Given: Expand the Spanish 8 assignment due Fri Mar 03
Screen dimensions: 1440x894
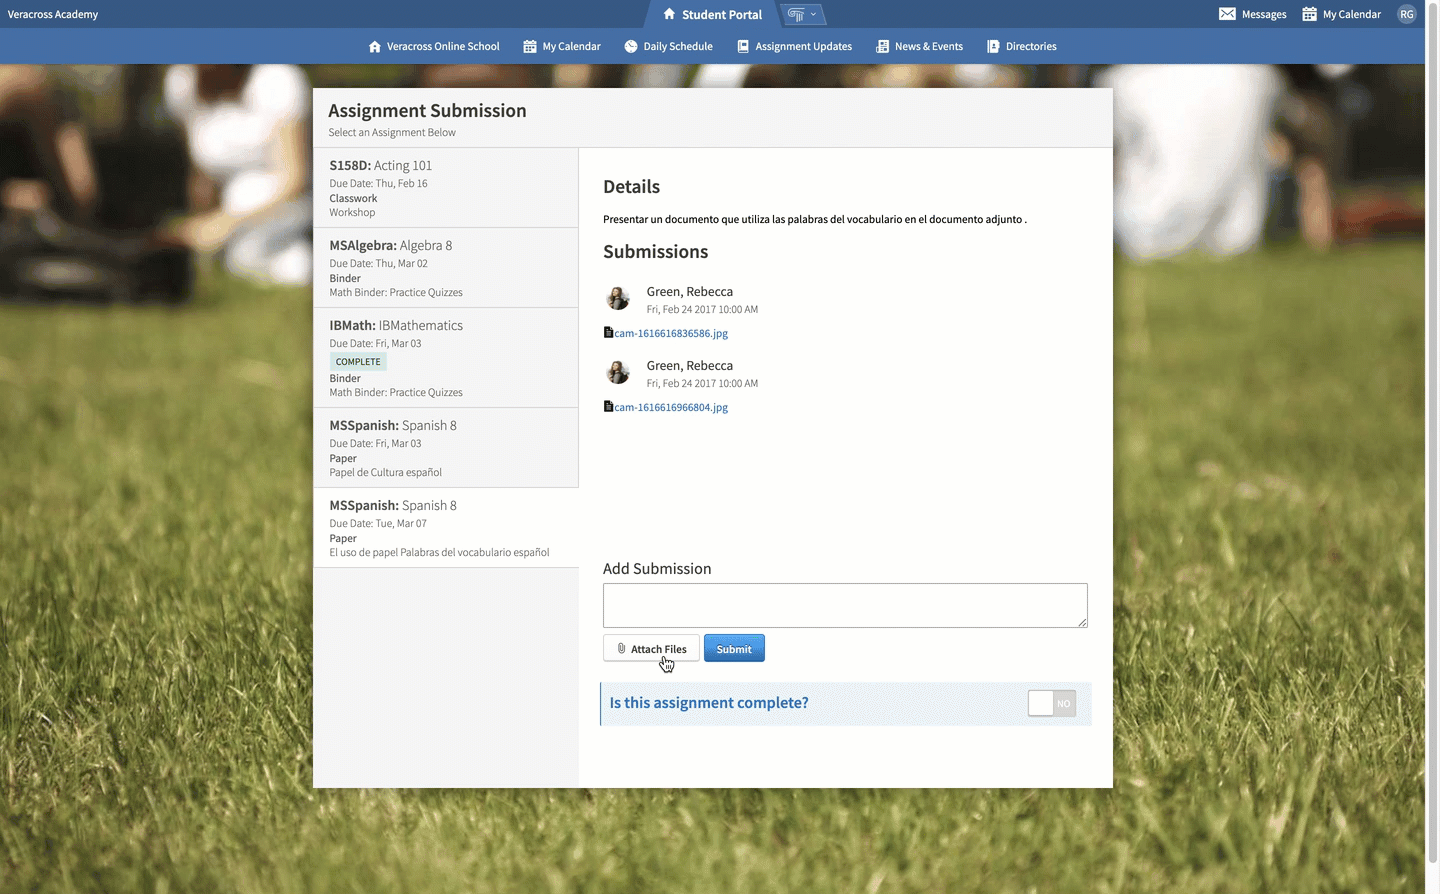Looking at the screenshot, I should 446,447.
